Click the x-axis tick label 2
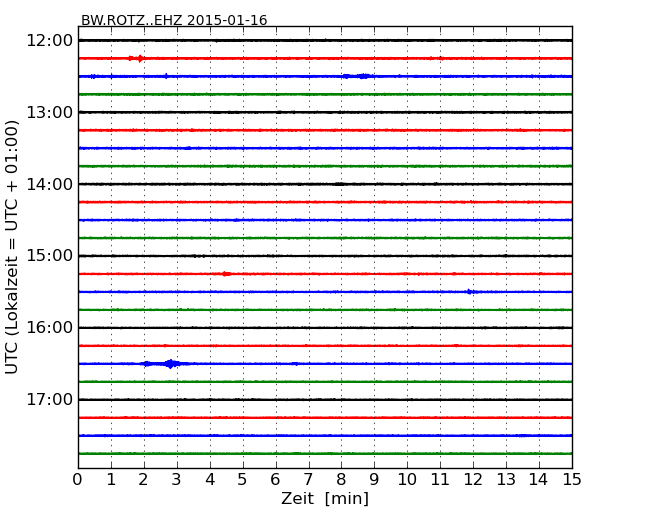Image resolution: width=650 pixels, height=520 pixels. pos(143,480)
